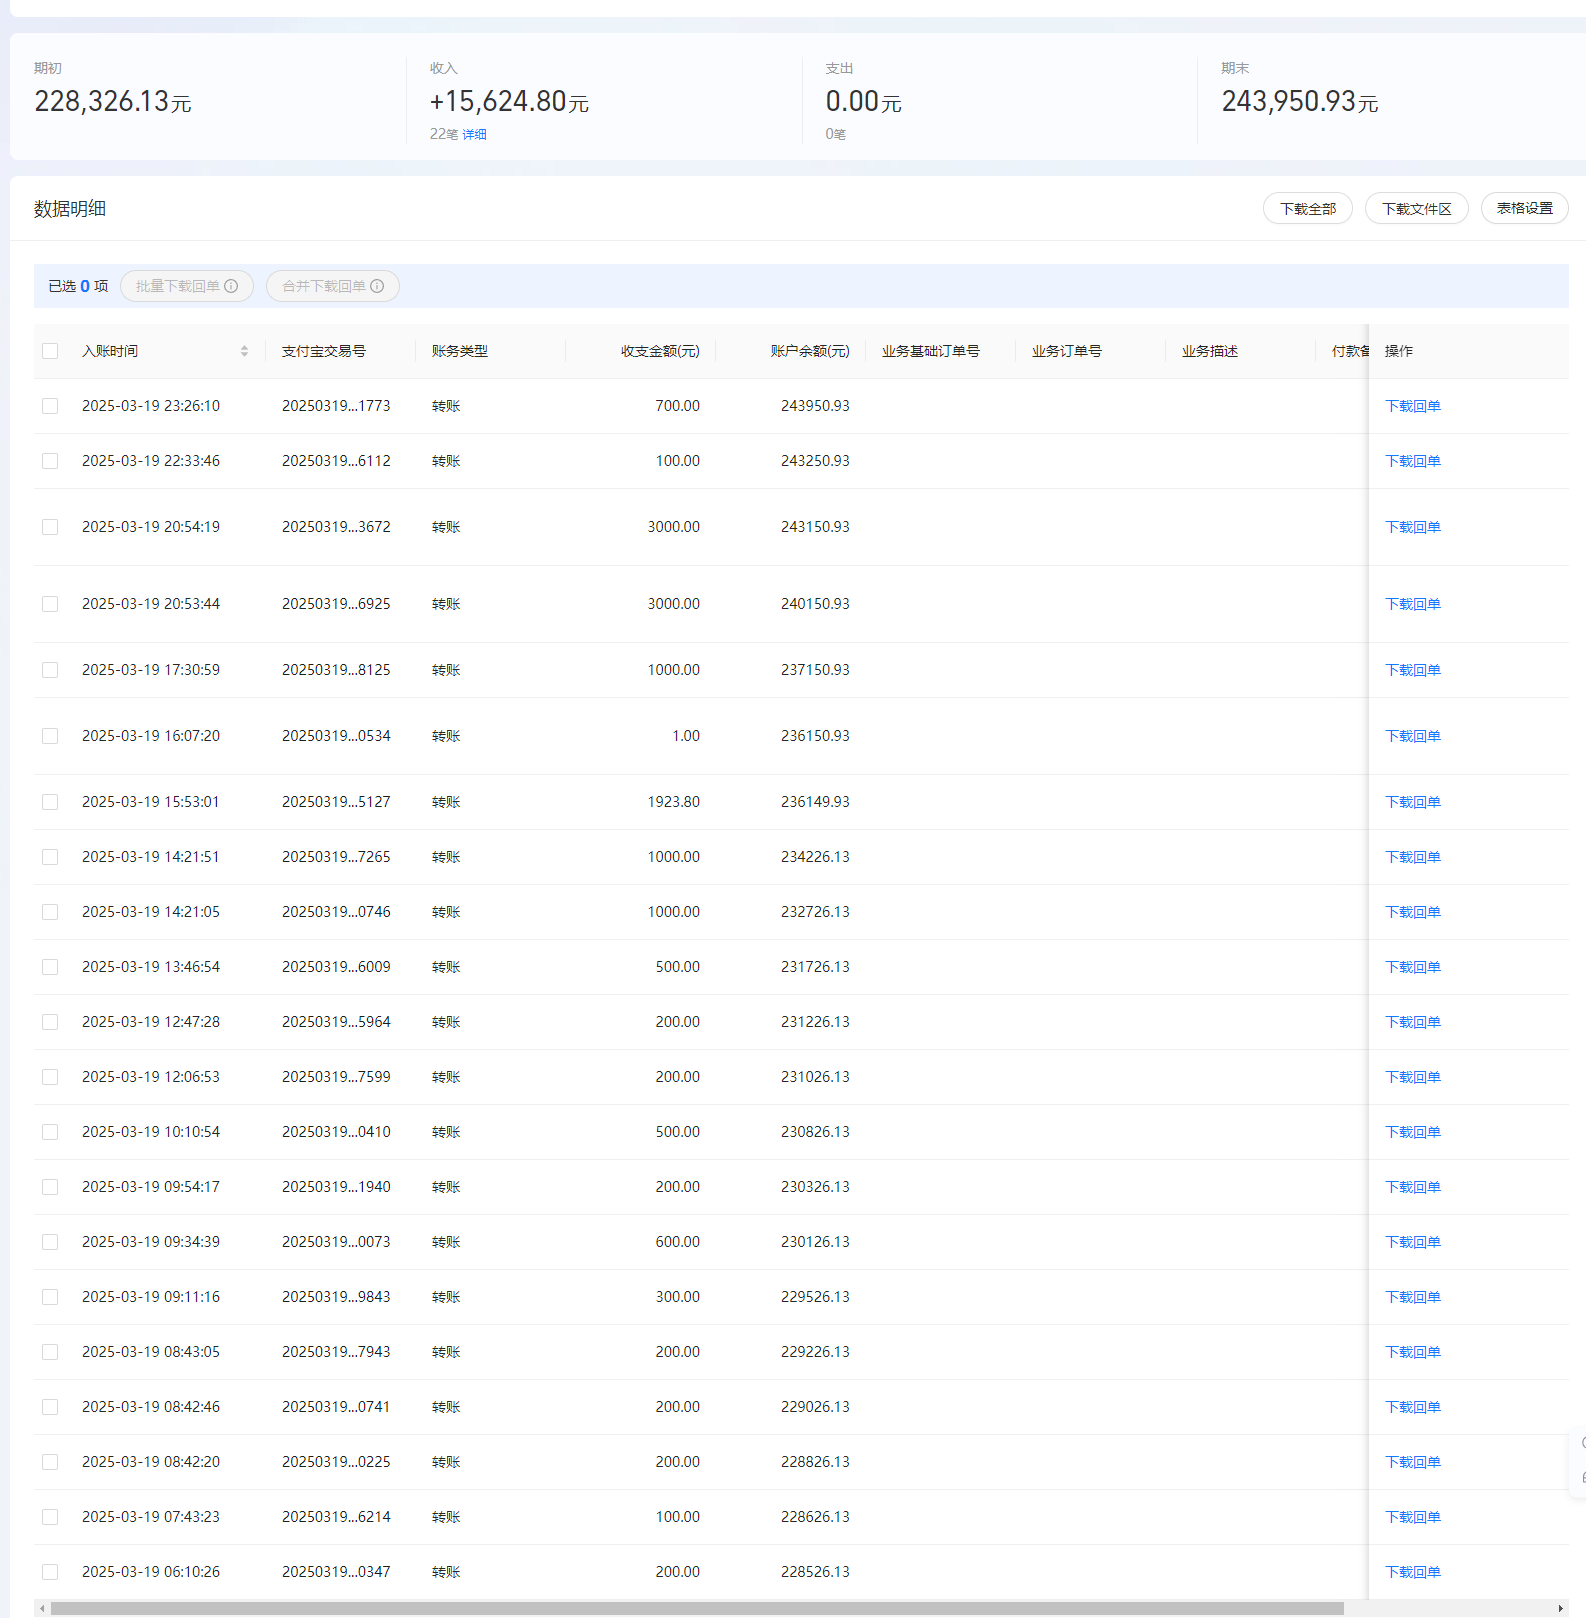Check the row dated 2025-03-19 13:46:54

(50, 967)
